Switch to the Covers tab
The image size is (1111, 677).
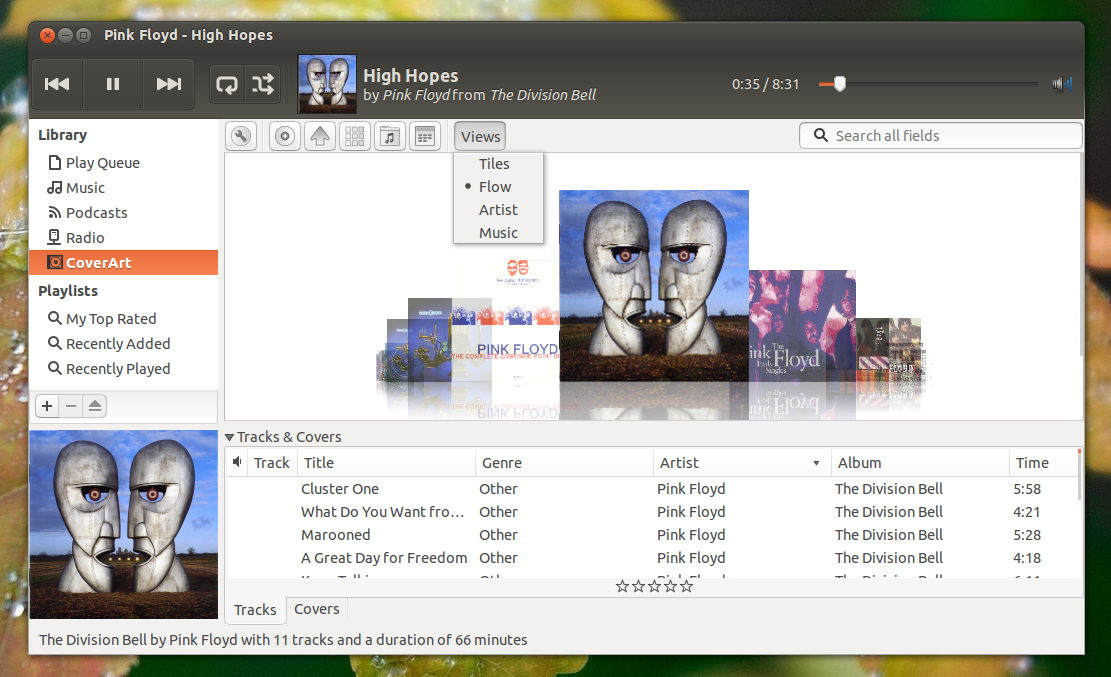click(317, 609)
